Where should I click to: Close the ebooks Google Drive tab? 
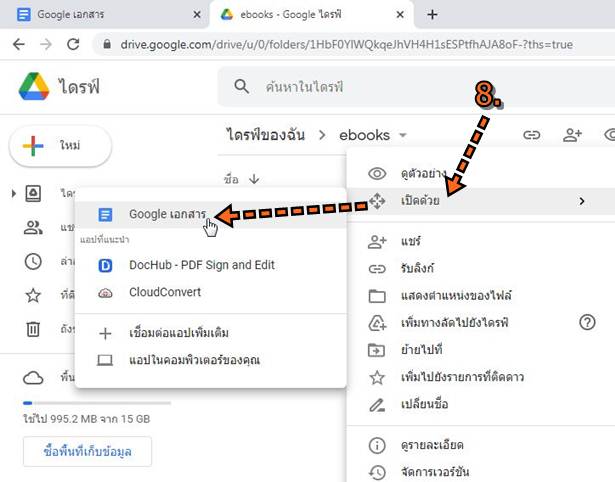click(400, 15)
